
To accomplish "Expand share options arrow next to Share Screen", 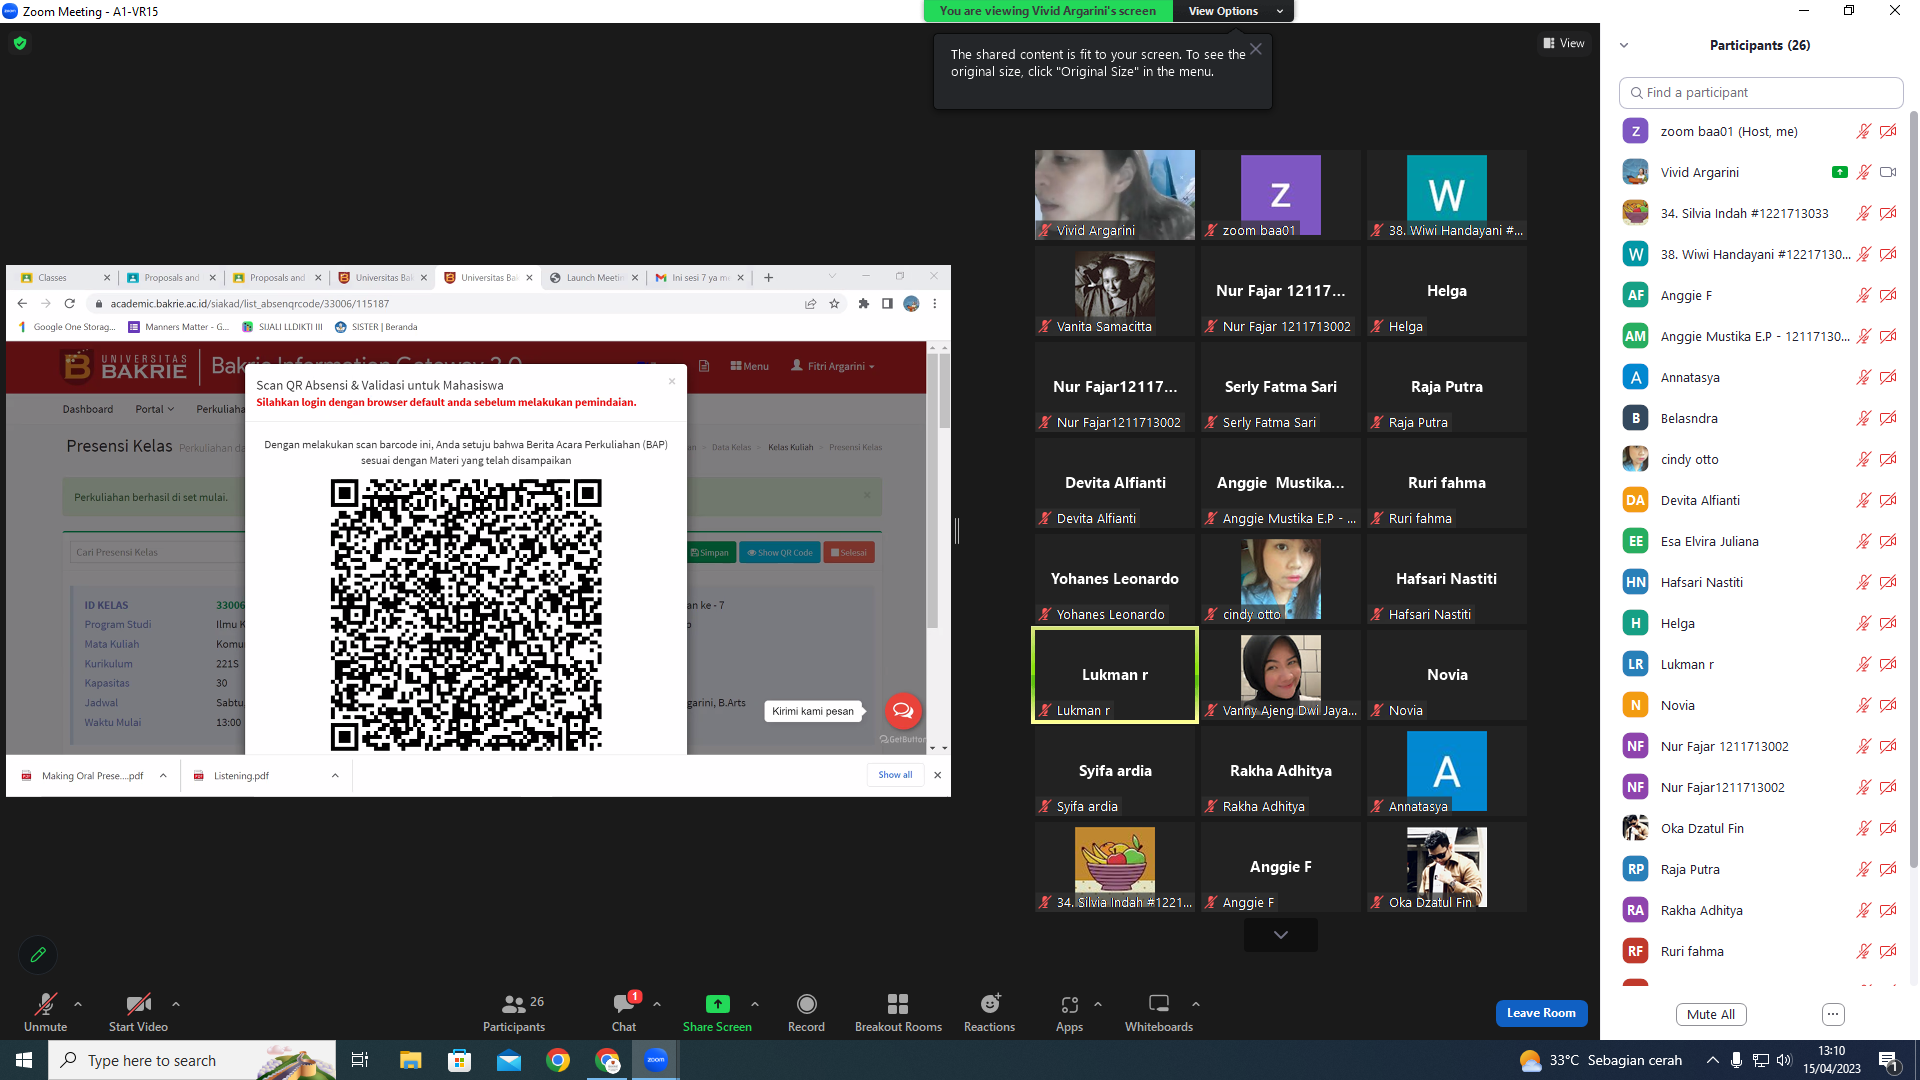I will tap(755, 1004).
